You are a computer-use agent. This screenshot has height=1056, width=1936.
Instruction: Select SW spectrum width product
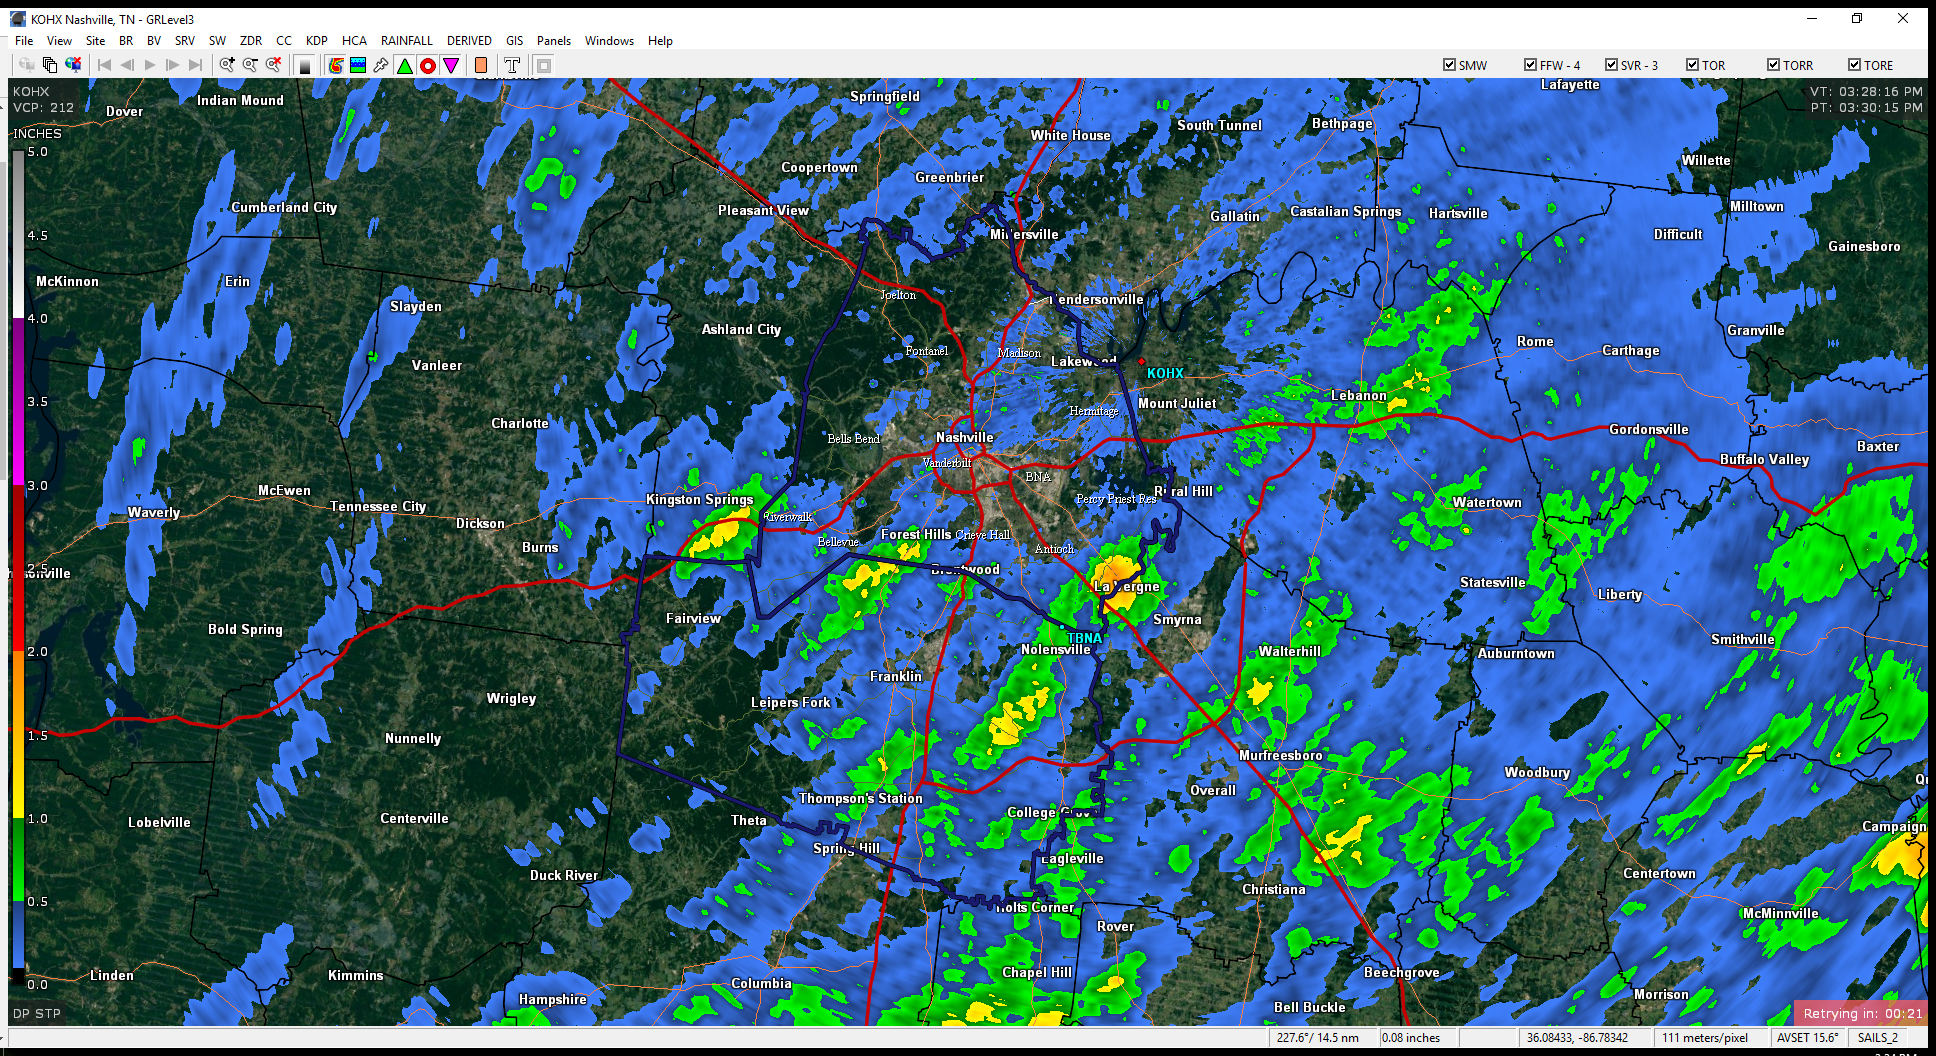[x=218, y=41]
